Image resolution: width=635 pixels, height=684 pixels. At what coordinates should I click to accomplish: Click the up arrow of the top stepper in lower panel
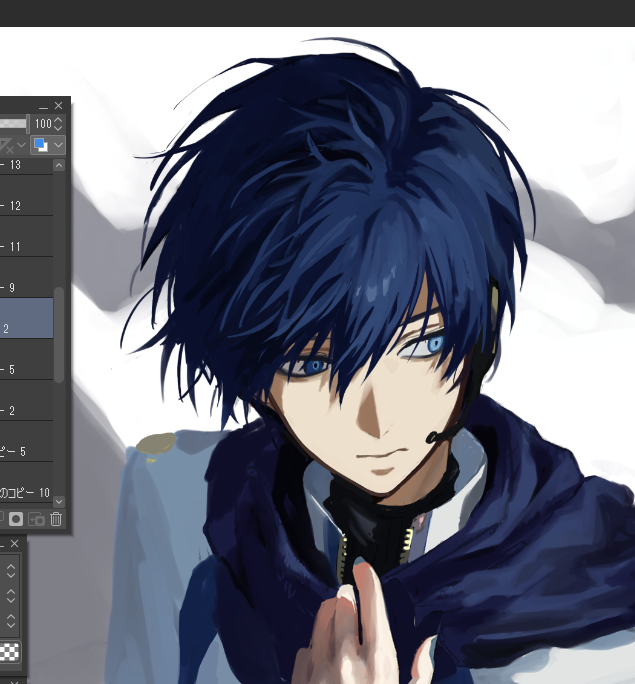[11, 566]
